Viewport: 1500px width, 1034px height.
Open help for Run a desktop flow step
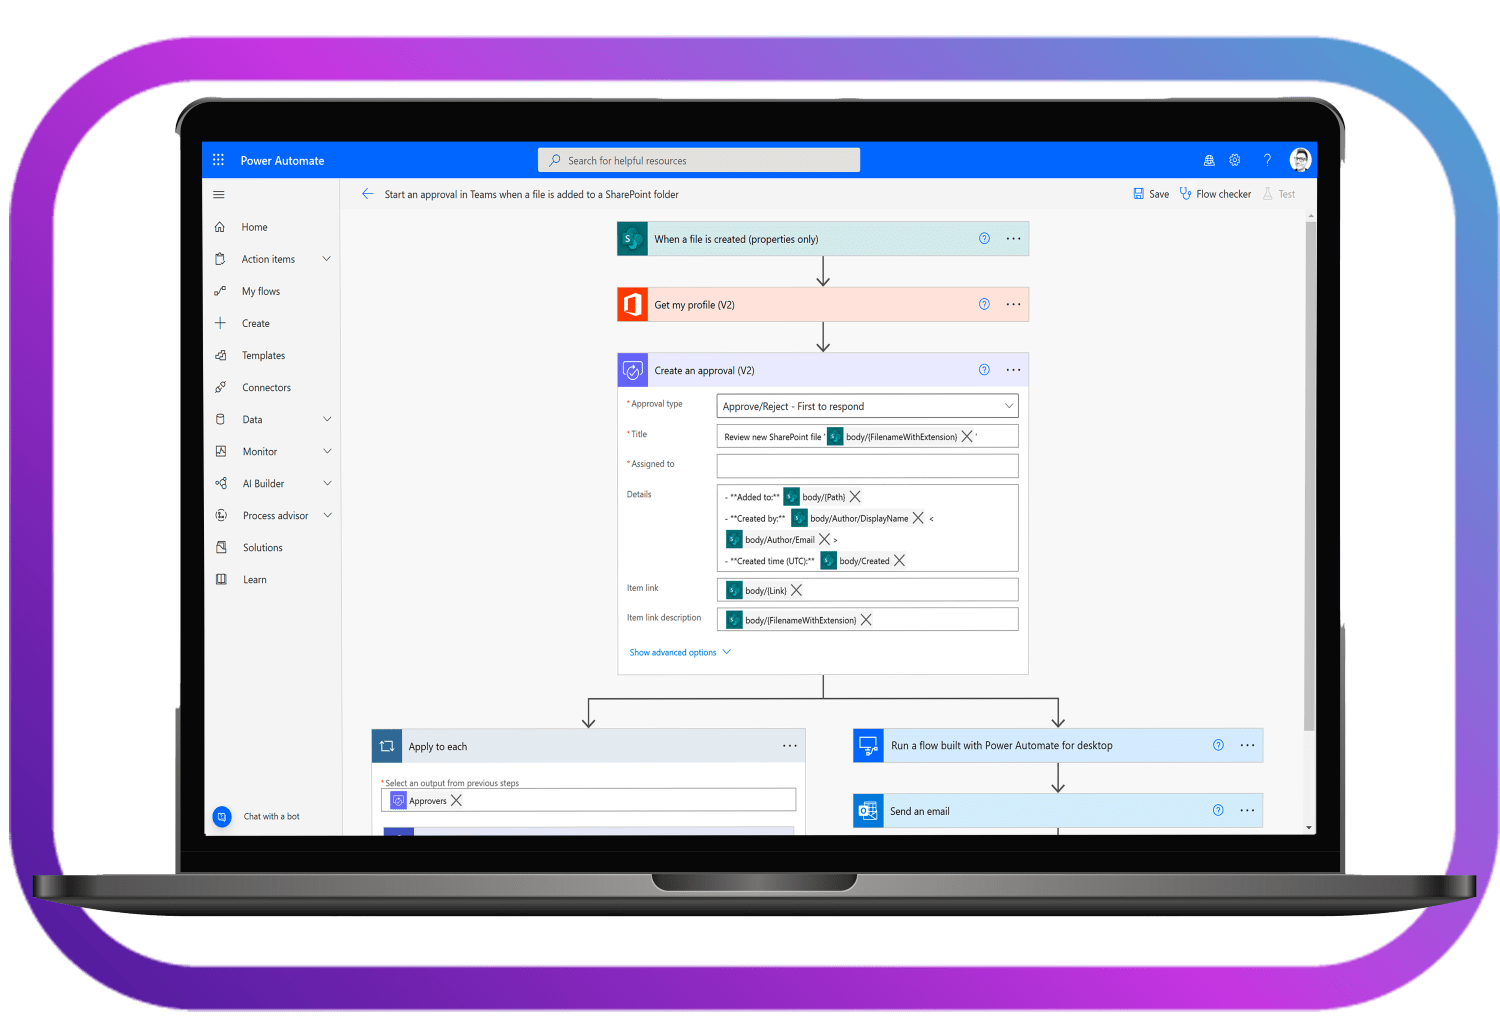[x=1218, y=745]
